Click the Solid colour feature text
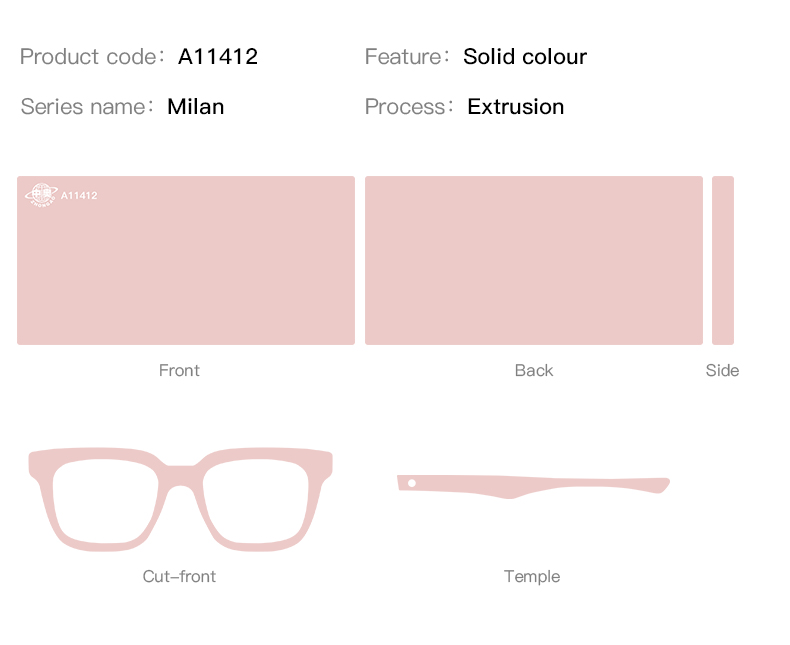790x645 pixels. (525, 56)
